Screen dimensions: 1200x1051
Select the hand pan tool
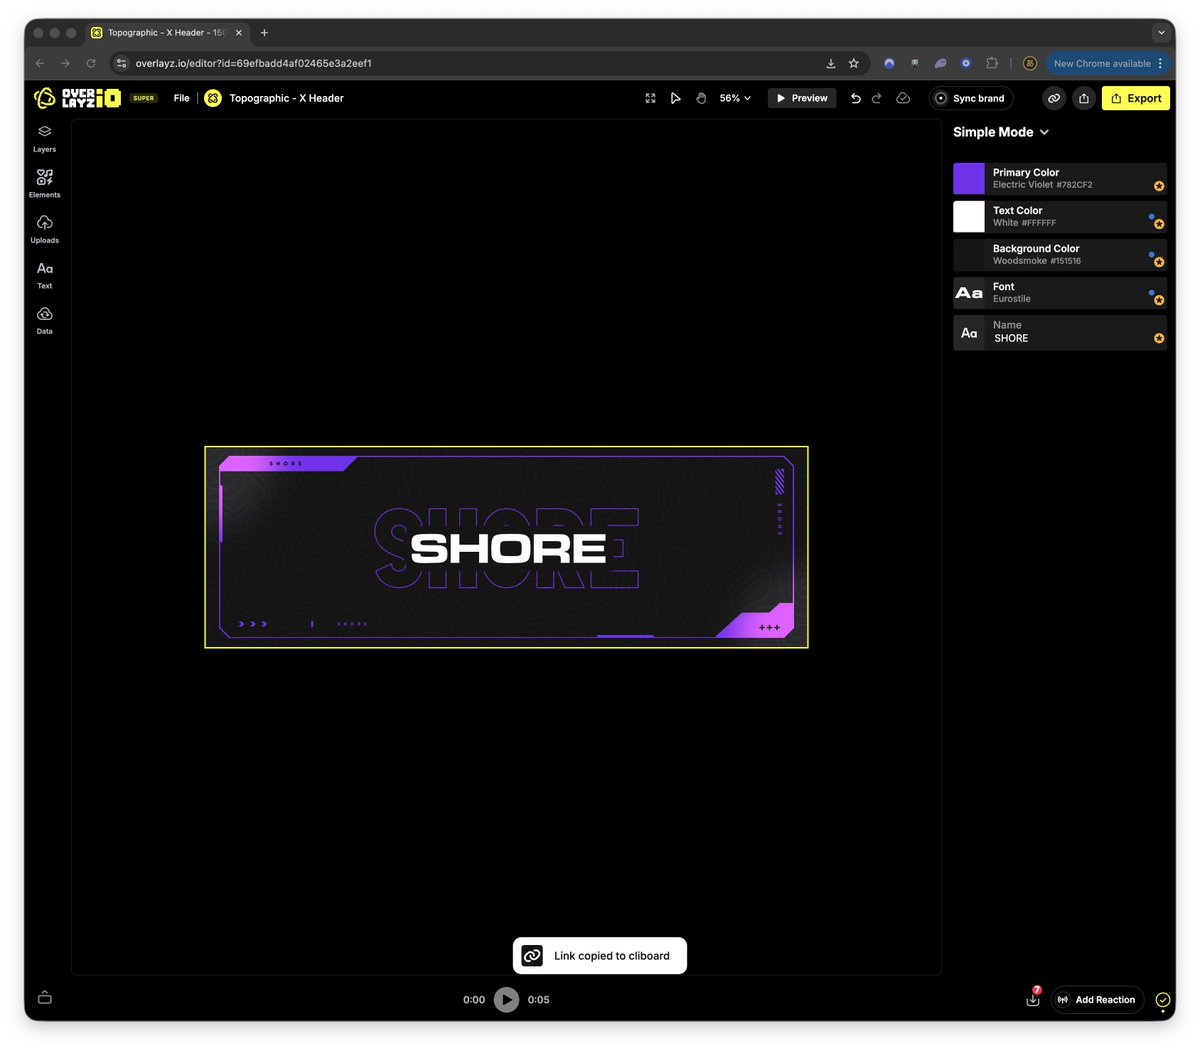pyautogui.click(x=701, y=98)
